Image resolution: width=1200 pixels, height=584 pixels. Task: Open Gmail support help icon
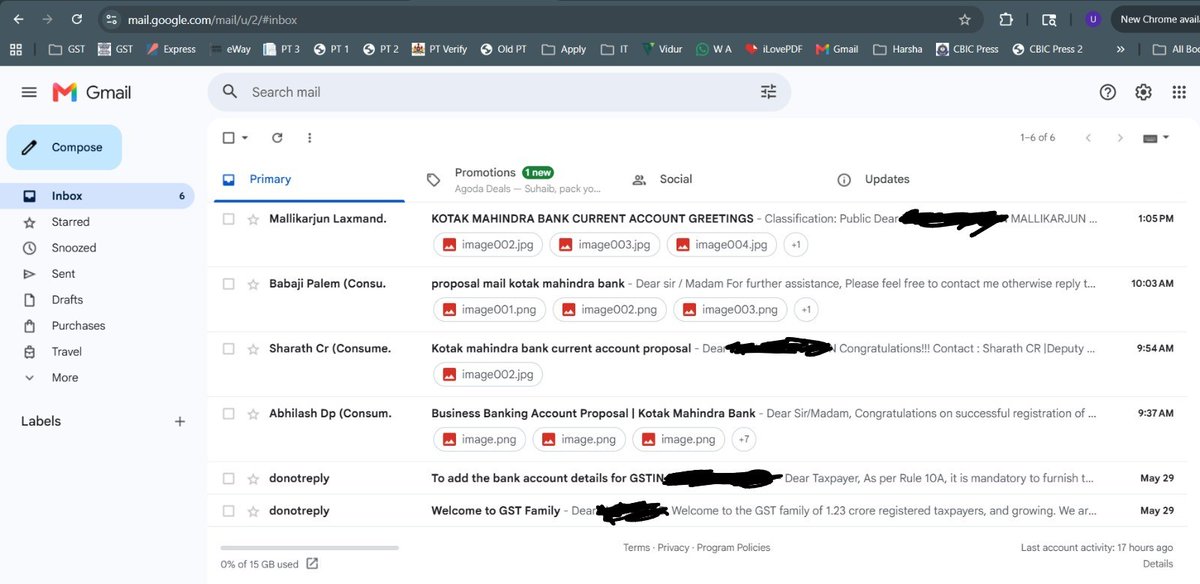[x=1108, y=92]
